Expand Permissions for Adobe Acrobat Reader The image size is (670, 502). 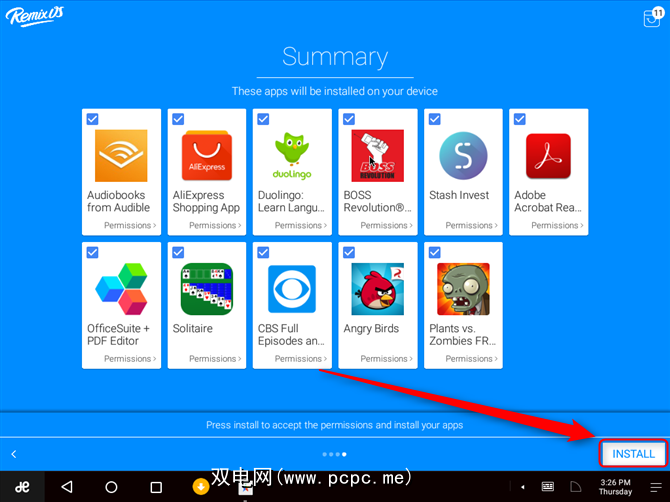(x=557, y=225)
